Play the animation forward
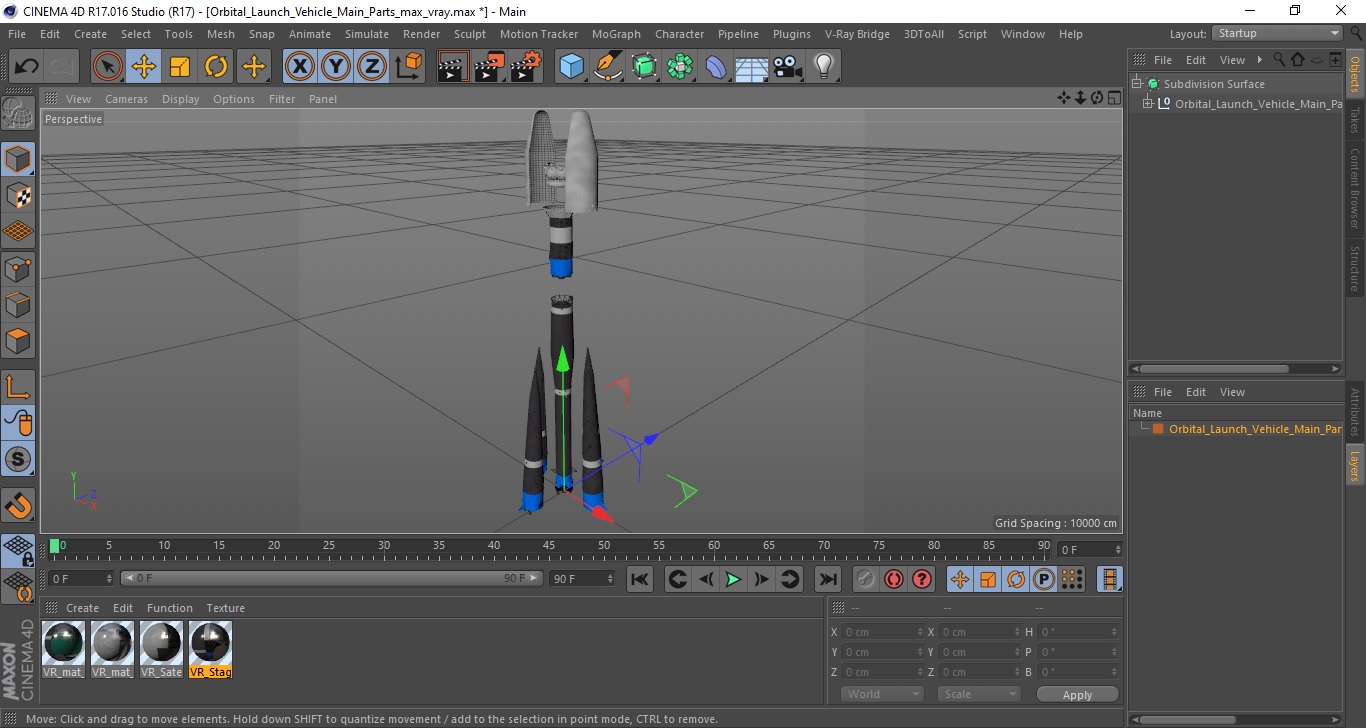 pyautogui.click(x=733, y=579)
